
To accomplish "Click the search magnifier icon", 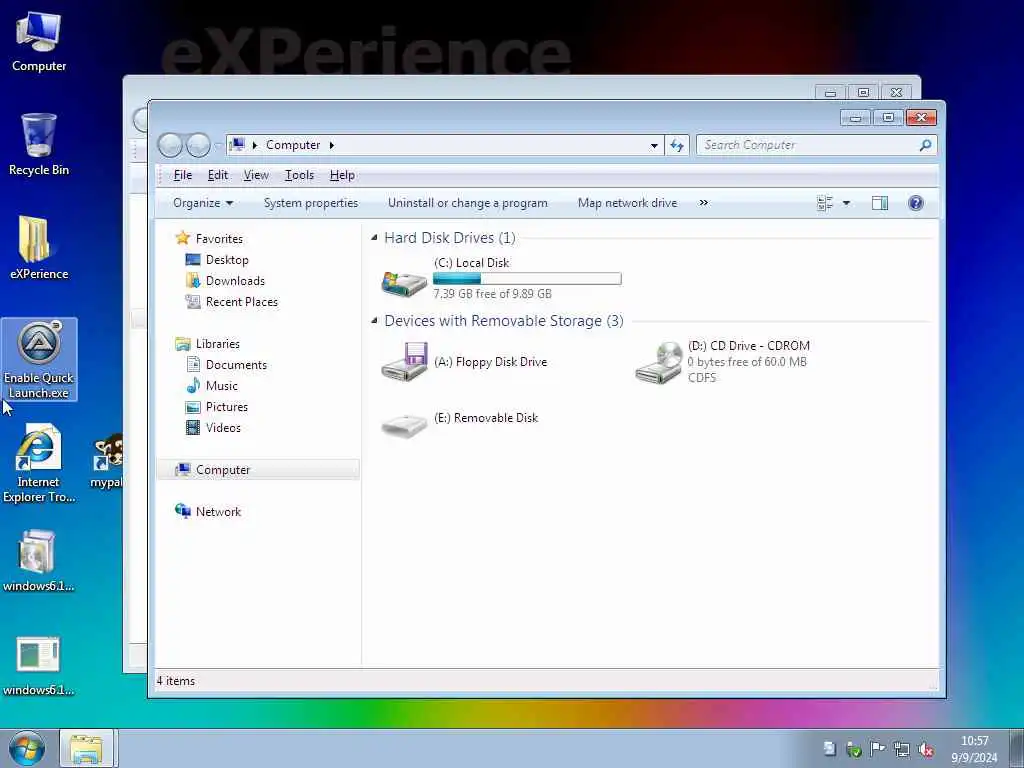I will click(x=925, y=145).
